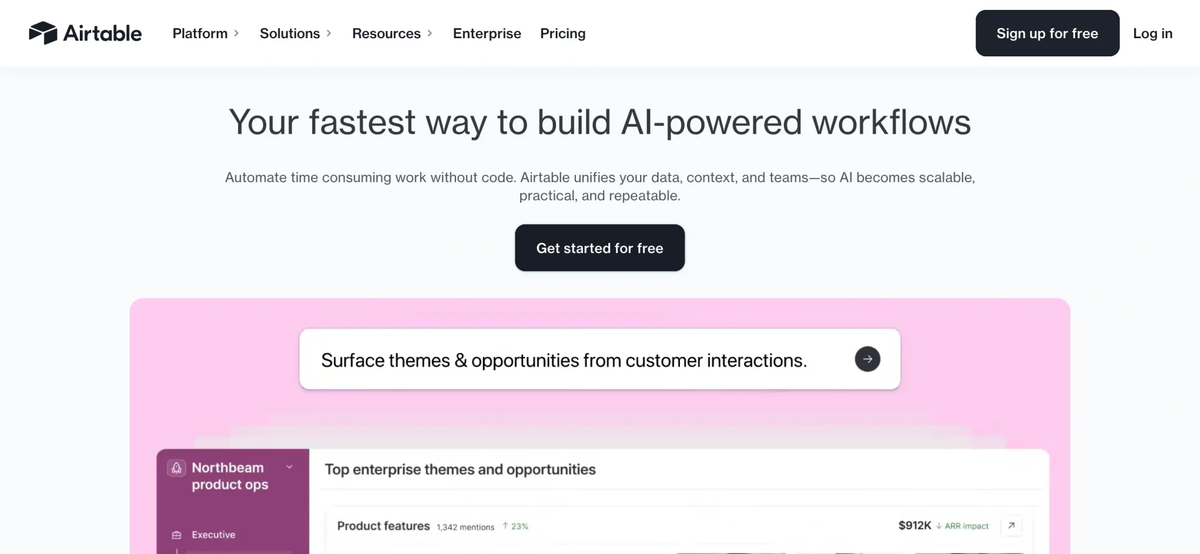Expand the Solutions menu
This screenshot has width=1200, height=554.
(x=295, y=33)
